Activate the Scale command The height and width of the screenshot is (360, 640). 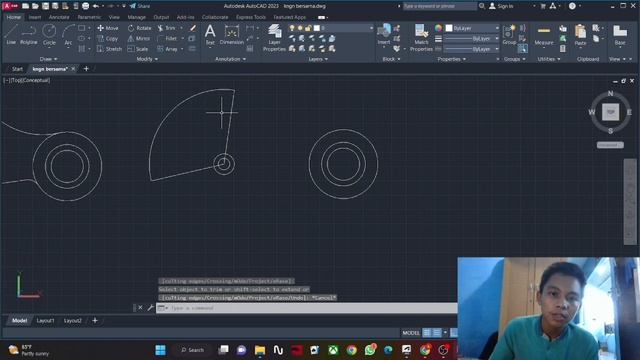click(x=138, y=49)
